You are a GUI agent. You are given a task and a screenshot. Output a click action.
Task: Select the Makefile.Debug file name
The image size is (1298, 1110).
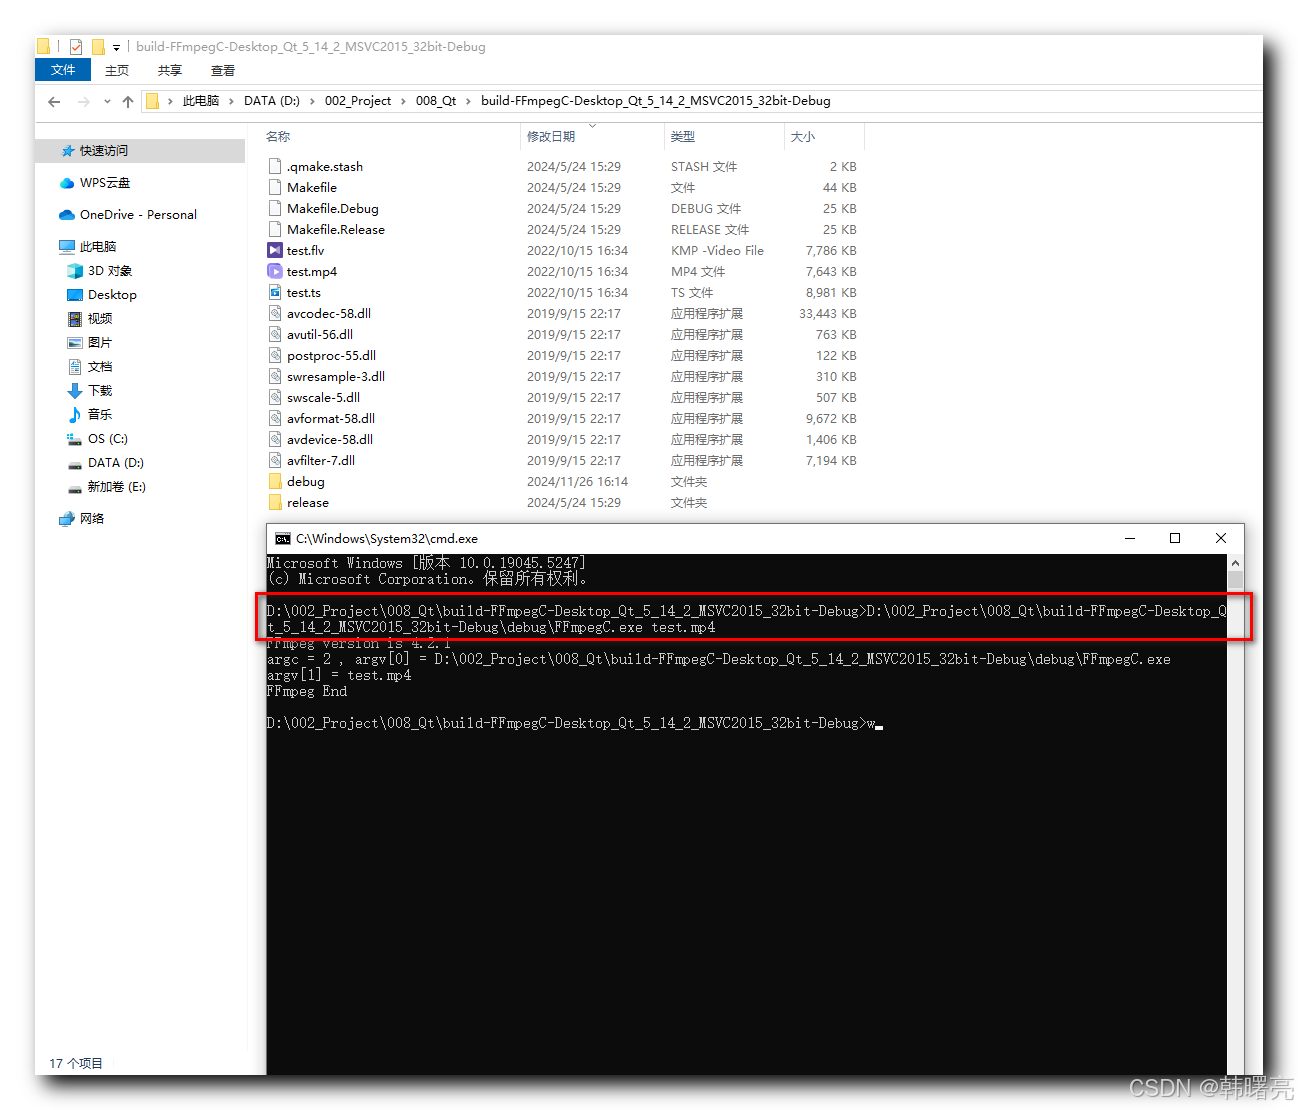(x=333, y=208)
